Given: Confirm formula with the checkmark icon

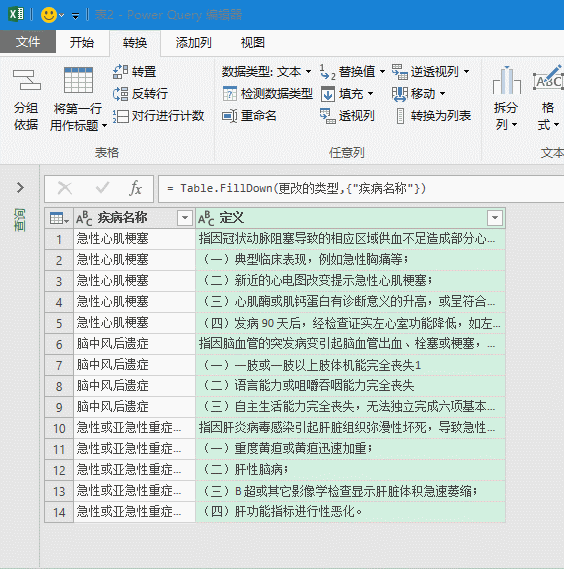Looking at the screenshot, I should coord(102,188).
